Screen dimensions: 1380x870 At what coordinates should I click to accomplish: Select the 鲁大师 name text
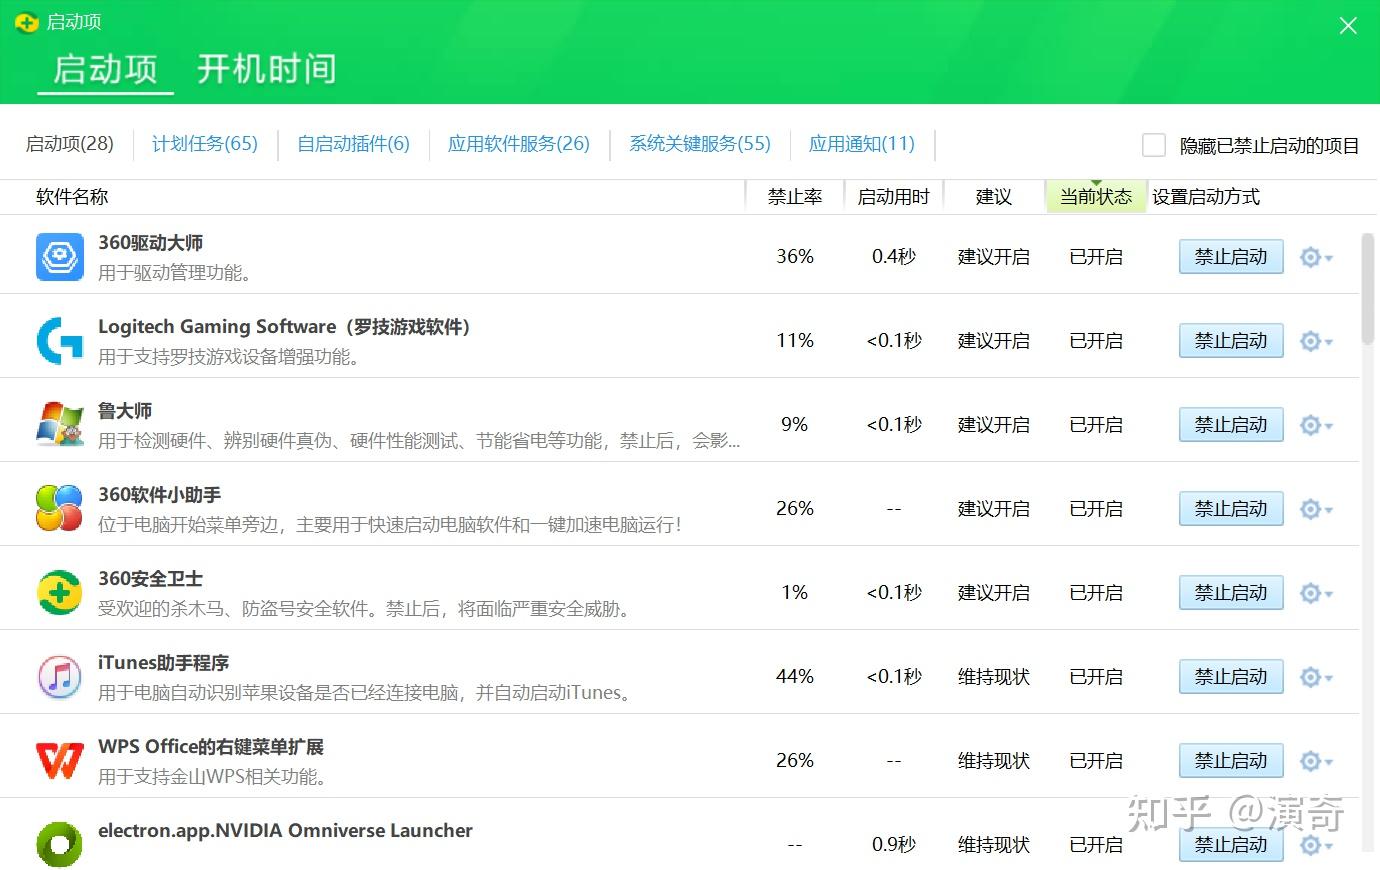[x=125, y=411]
